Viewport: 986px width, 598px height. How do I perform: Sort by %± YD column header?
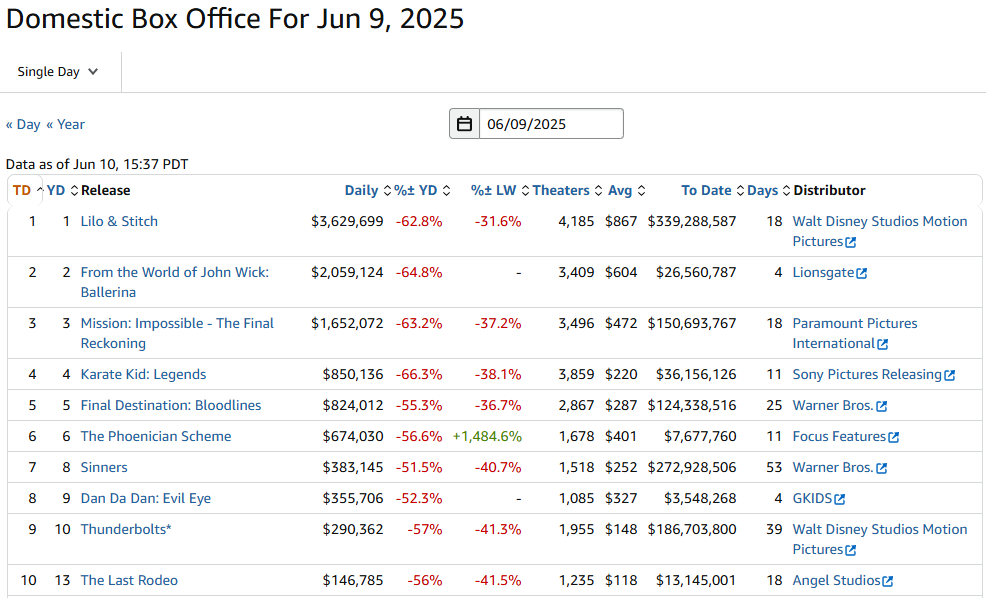pyautogui.click(x=423, y=191)
